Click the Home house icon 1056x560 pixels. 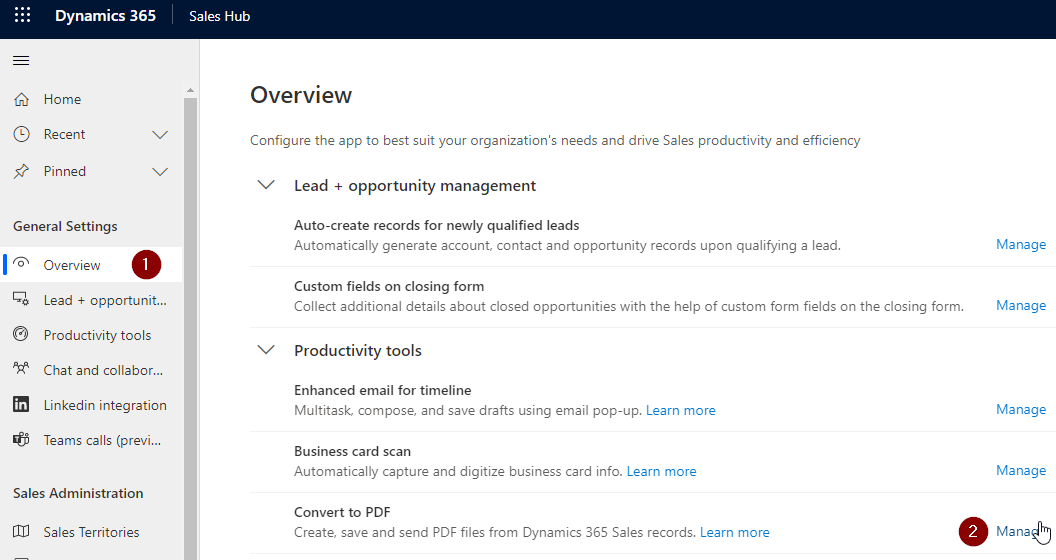22,100
